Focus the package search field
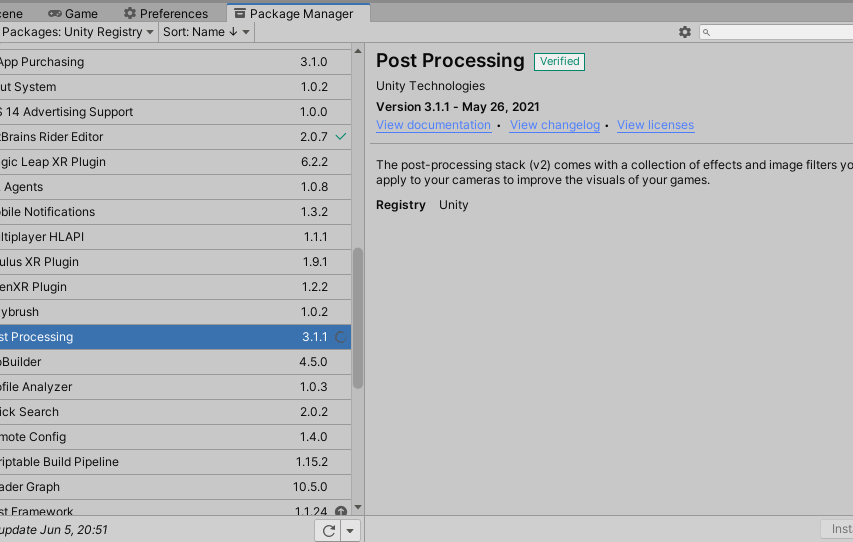This screenshot has height=542, width=853. tap(778, 33)
